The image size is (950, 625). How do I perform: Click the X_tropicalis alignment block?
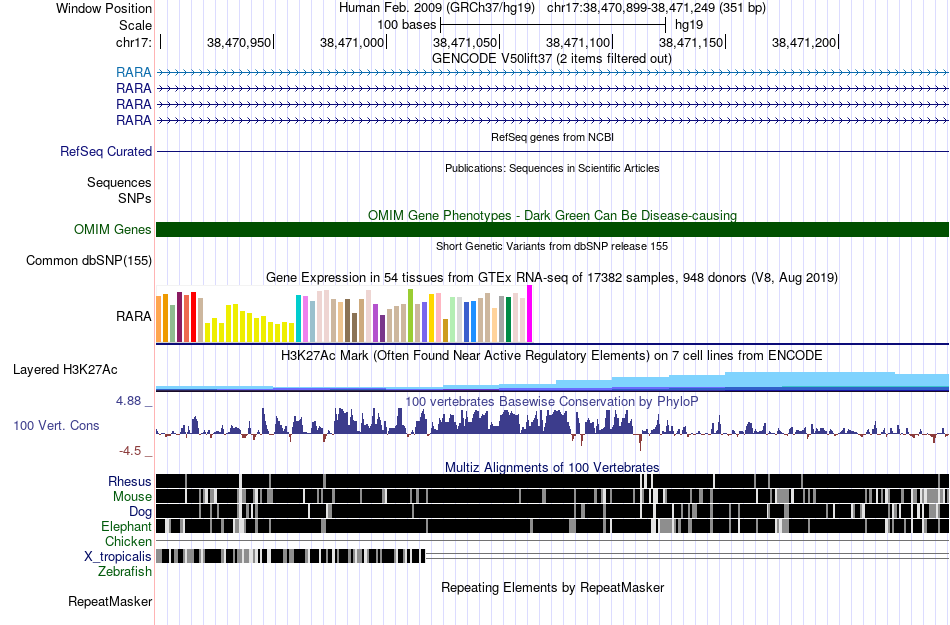tap(291, 556)
